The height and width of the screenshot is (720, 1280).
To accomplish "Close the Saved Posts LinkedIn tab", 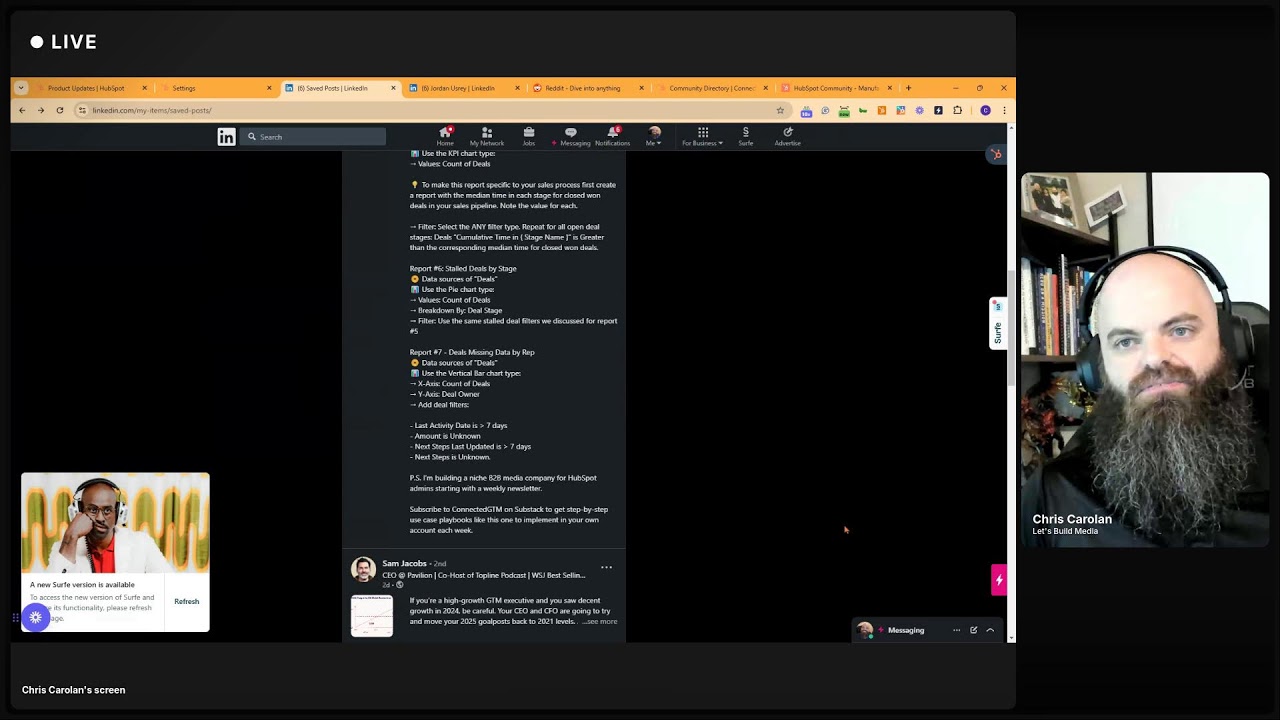I will pos(393,88).
